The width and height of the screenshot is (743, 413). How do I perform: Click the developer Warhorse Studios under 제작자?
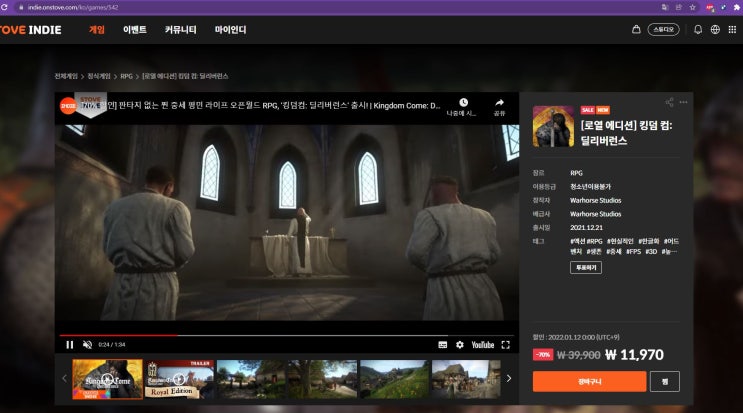pyautogui.click(x=595, y=200)
